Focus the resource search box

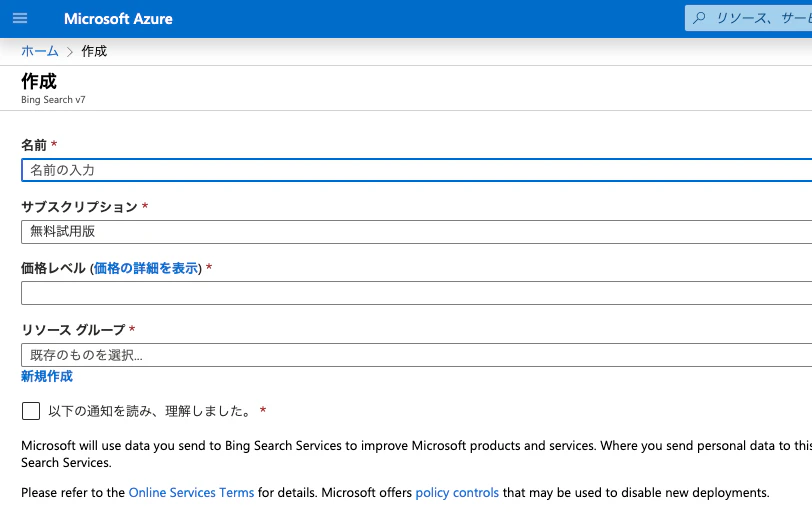749,18
